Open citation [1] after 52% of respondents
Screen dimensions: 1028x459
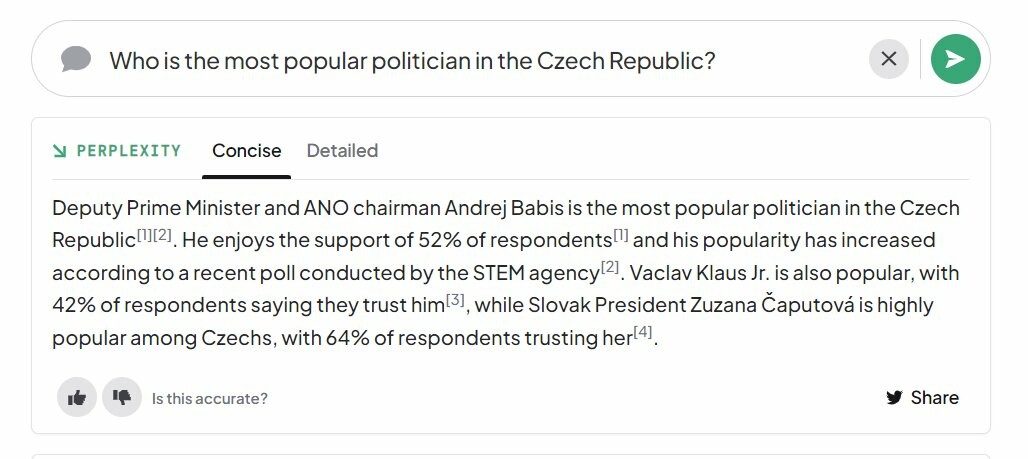(620, 235)
